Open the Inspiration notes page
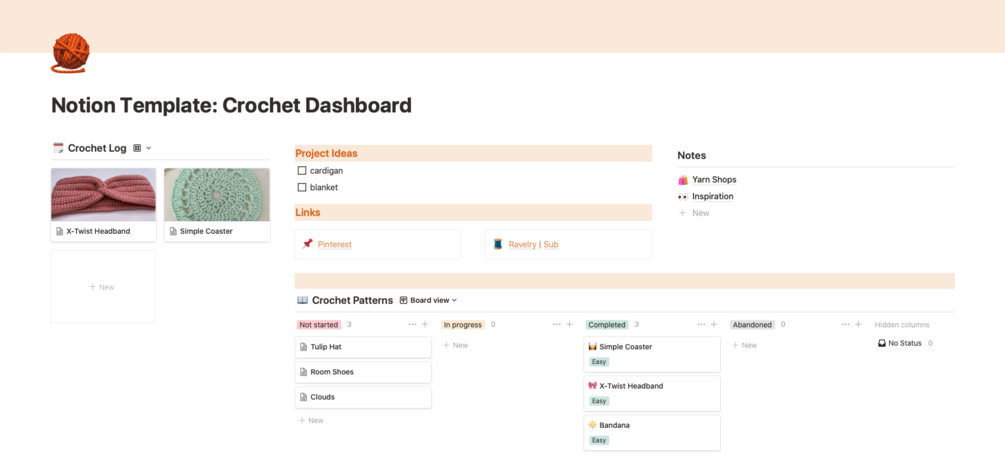The image size is (1005, 455). point(712,196)
